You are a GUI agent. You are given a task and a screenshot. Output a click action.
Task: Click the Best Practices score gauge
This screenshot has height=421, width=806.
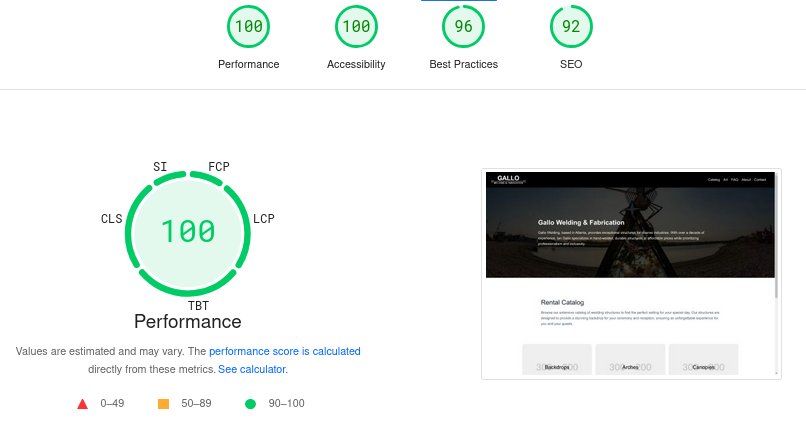click(x=463, y=26)
